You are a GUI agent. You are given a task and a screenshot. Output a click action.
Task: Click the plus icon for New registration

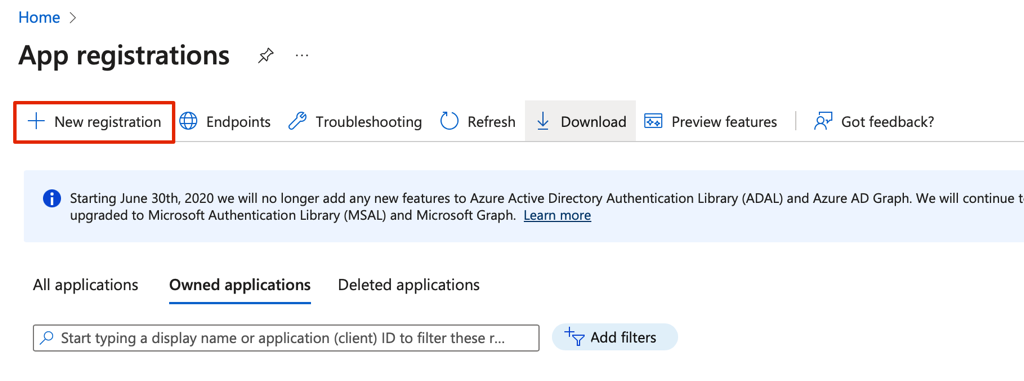click(36, 122)
